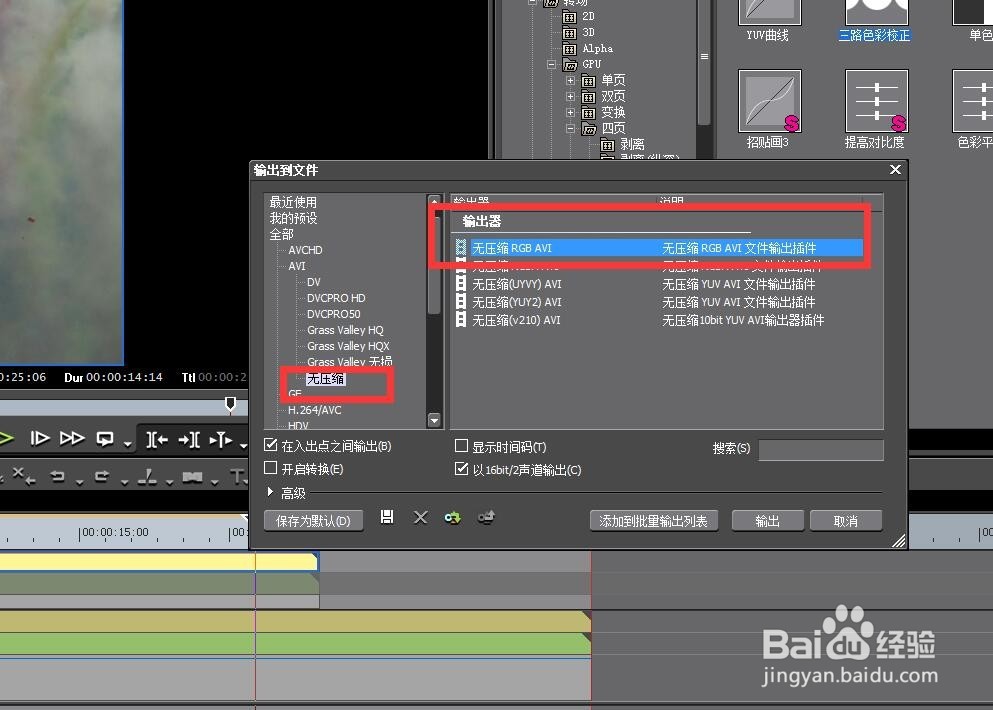Image resolution: width=993 pixels, height=710 pixels.
Task: Click the 输出 export button
Action: coord(767,521)
